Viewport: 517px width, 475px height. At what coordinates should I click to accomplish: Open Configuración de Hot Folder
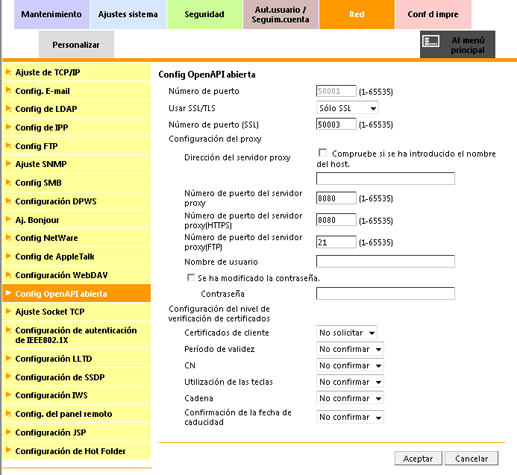77,451
